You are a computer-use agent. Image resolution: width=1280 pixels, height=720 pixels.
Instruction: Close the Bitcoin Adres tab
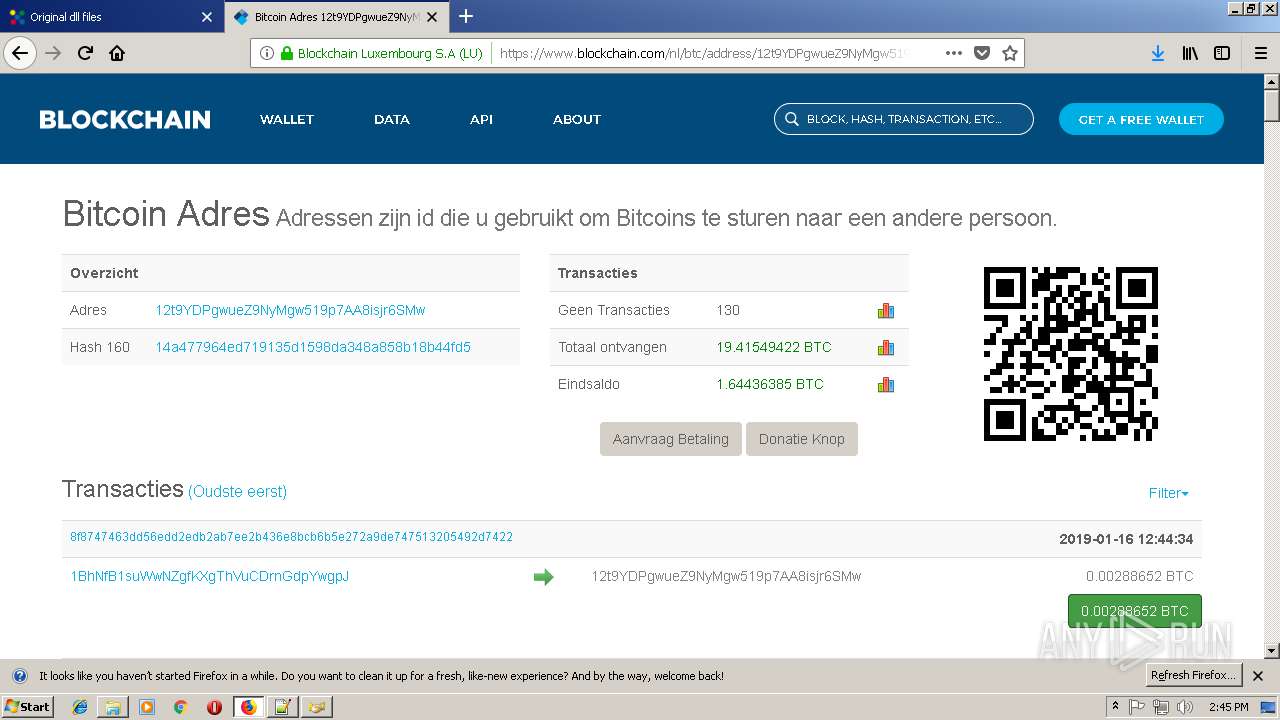433,17
